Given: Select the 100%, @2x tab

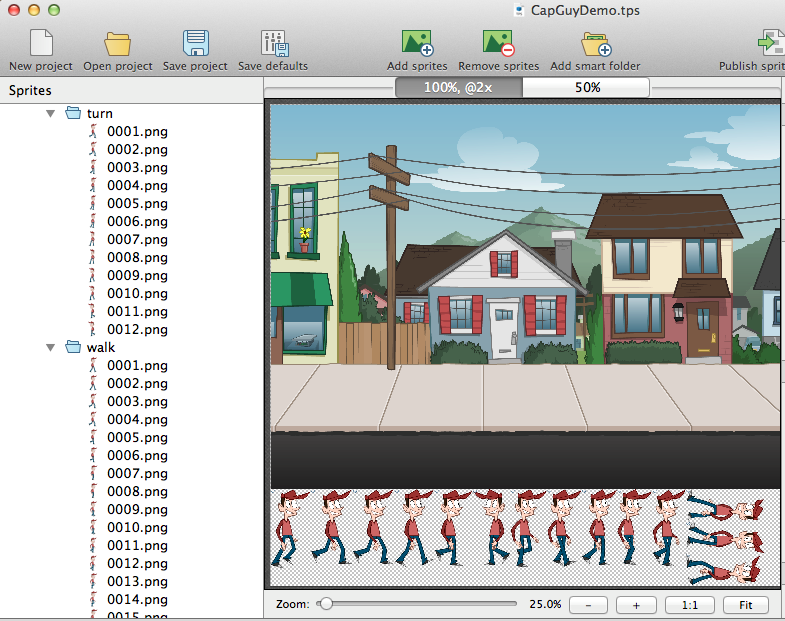Looking at the screenshot, I should click(458, 88).
